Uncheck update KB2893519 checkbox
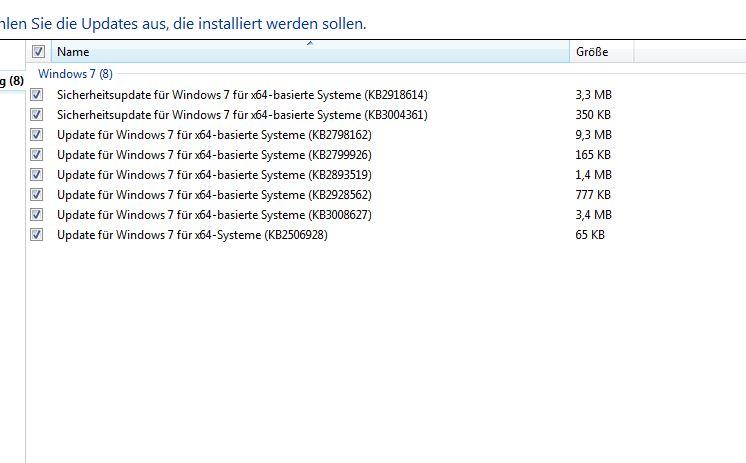The image size is (746, 463). coord(37,175)
